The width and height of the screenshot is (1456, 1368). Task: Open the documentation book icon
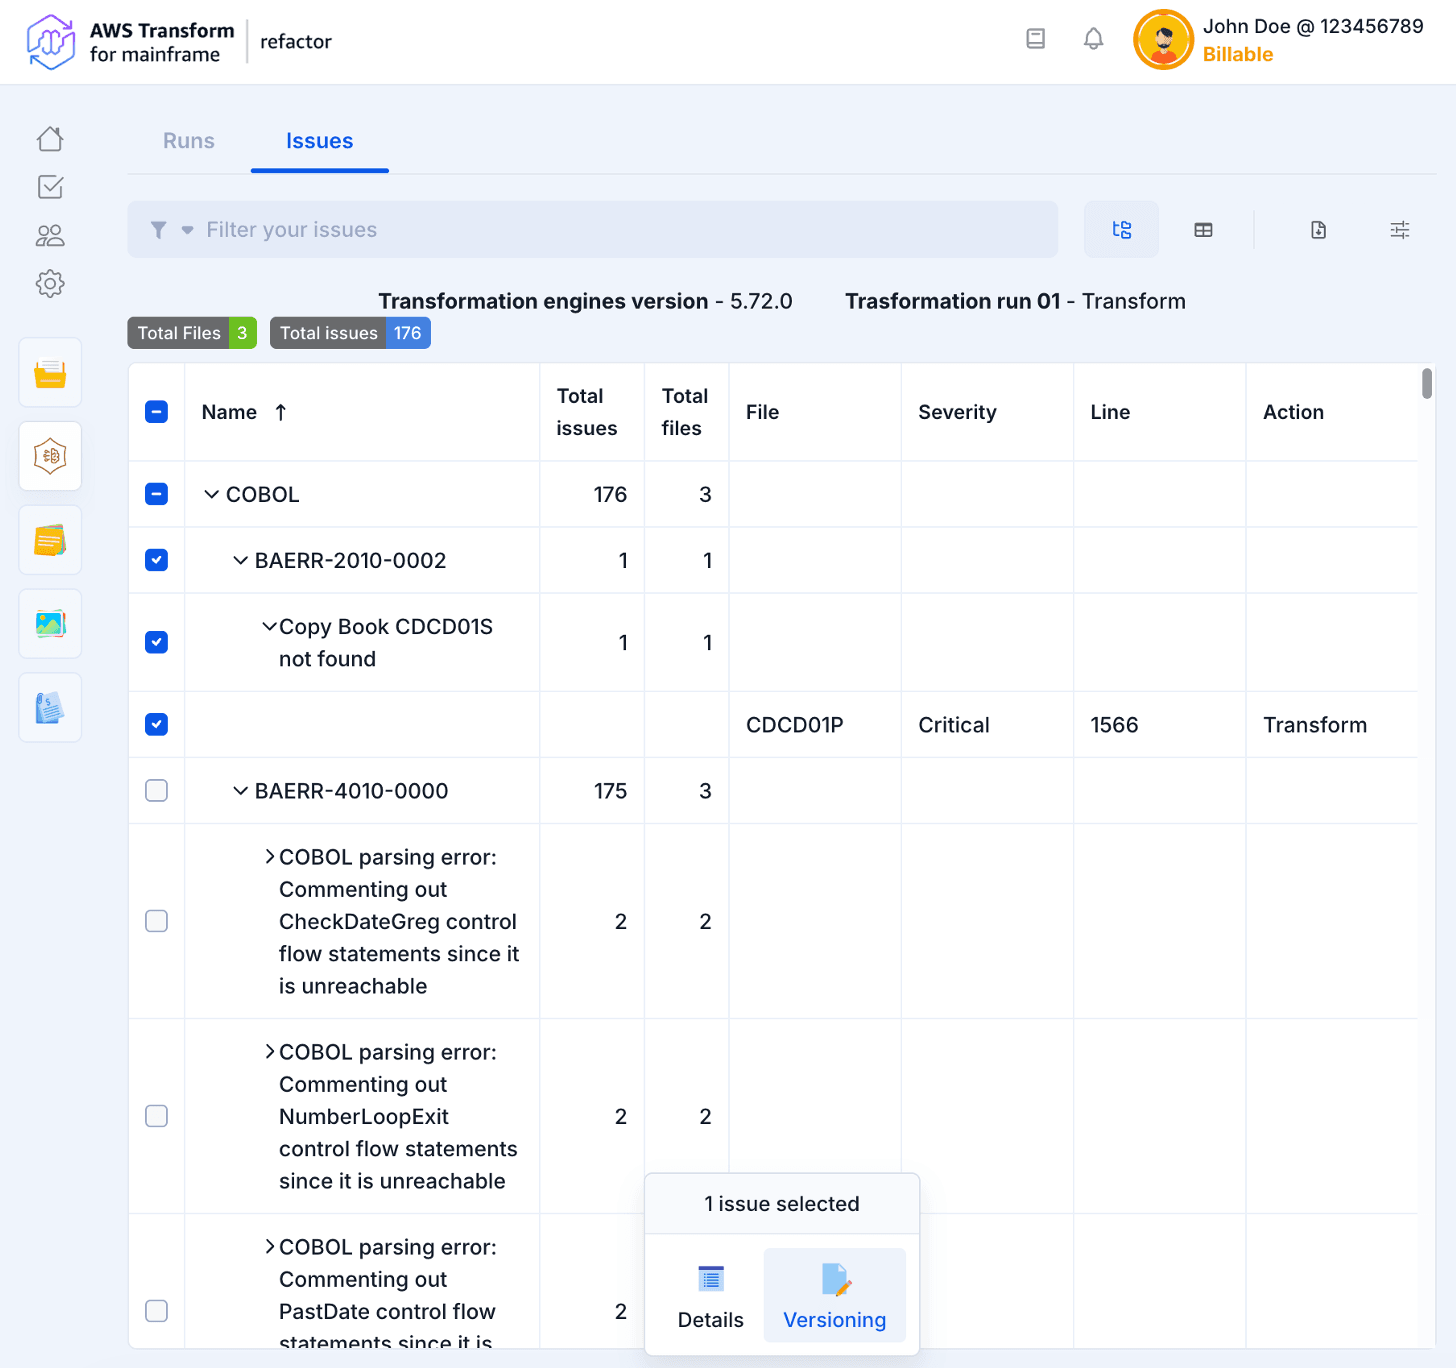pos(1035,39)
